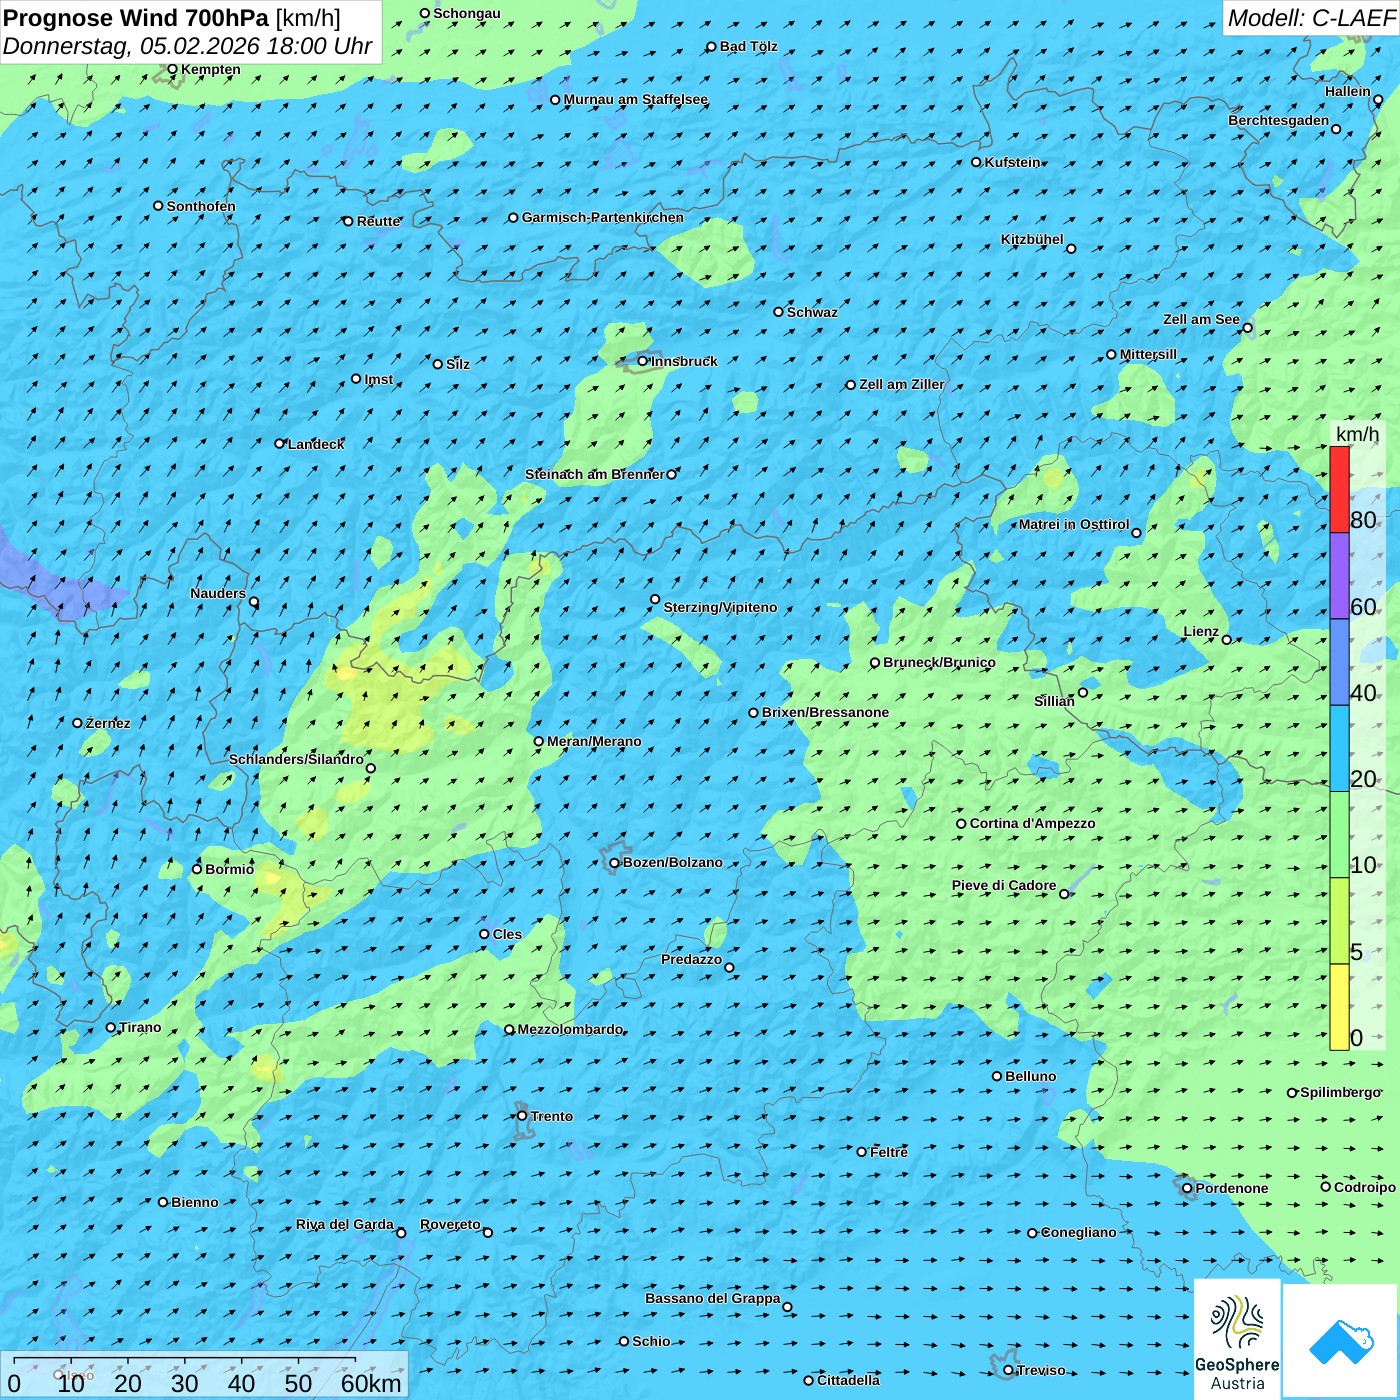This screenshot has height=1400, width=1400.
Task: Click the Kempten location marker circle
Action: pos(172,70)
